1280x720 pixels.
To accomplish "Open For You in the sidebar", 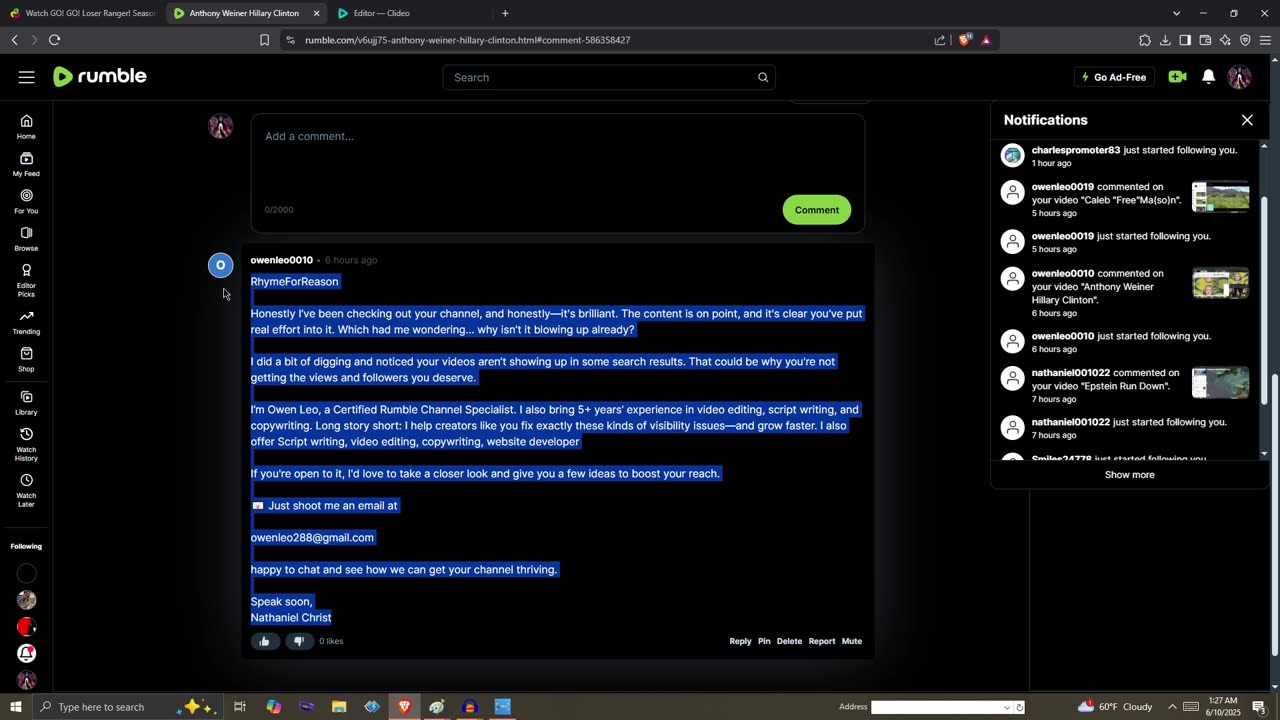I will (x=26, y=202).
